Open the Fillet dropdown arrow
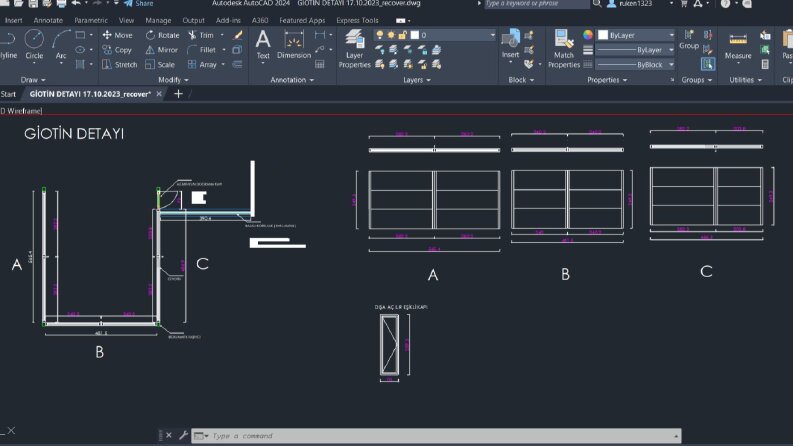Image resolution: width=793 pixels, height=446 pixels. (224, 50)
